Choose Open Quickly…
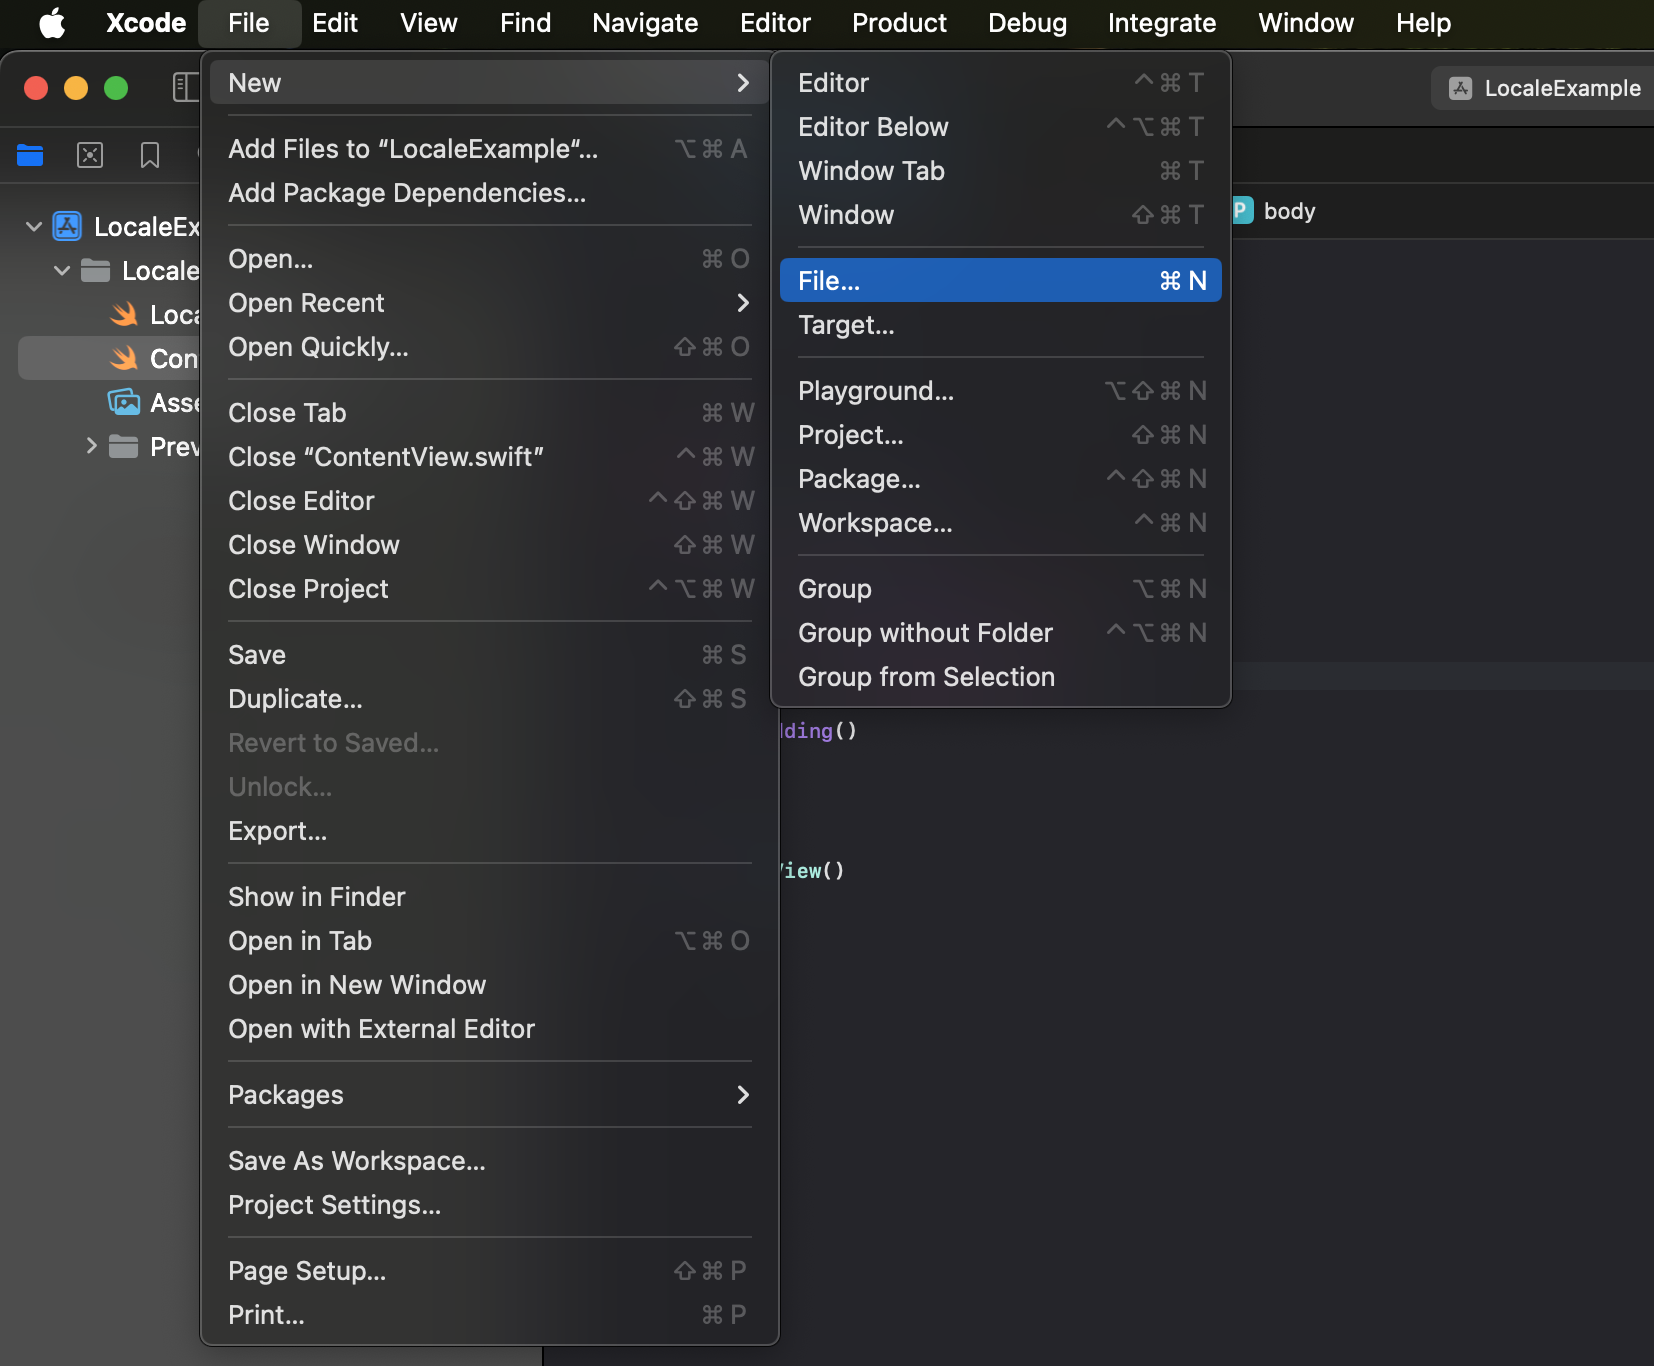The image size is (1654, 1366). (x=490, y=347)
